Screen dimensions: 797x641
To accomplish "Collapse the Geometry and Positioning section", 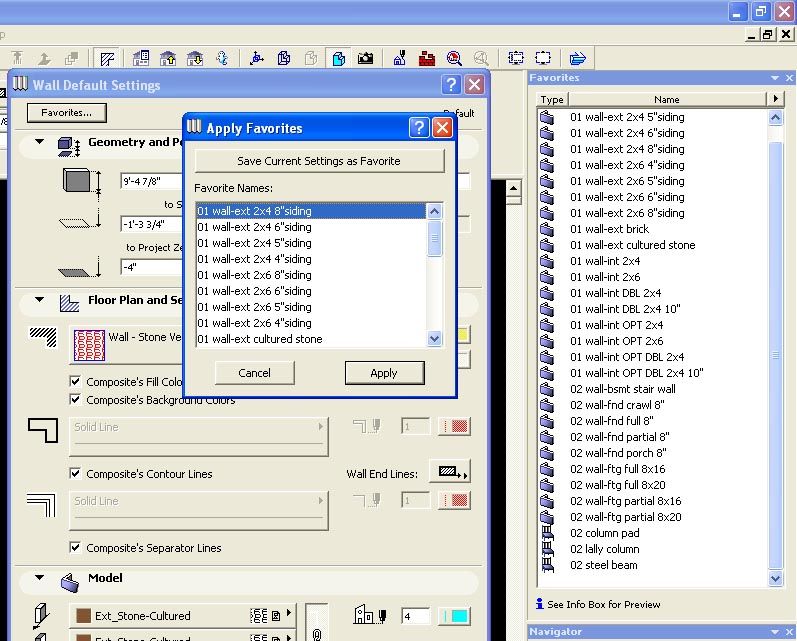I will 40,142.
